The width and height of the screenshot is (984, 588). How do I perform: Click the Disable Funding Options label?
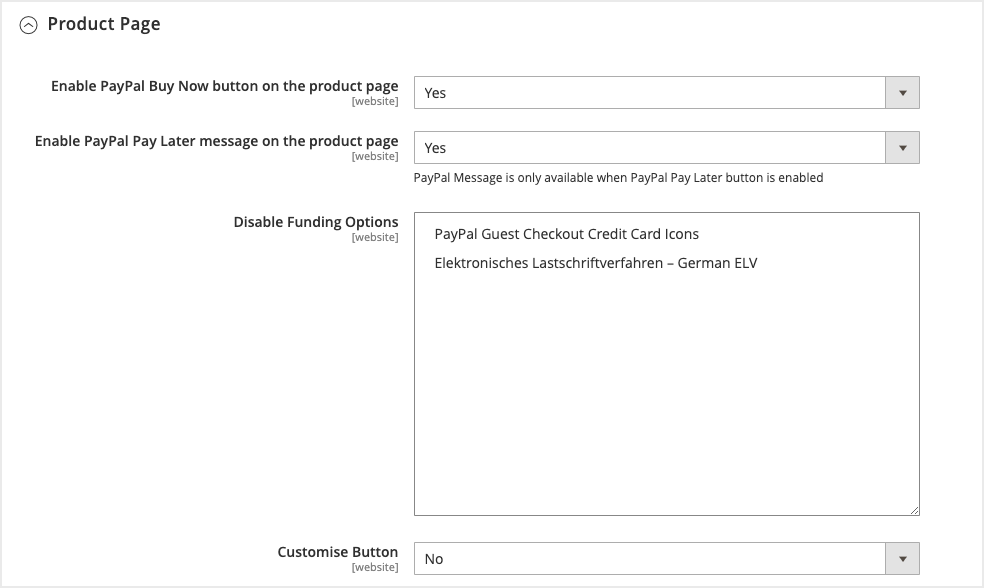click(x=316, y=222)
